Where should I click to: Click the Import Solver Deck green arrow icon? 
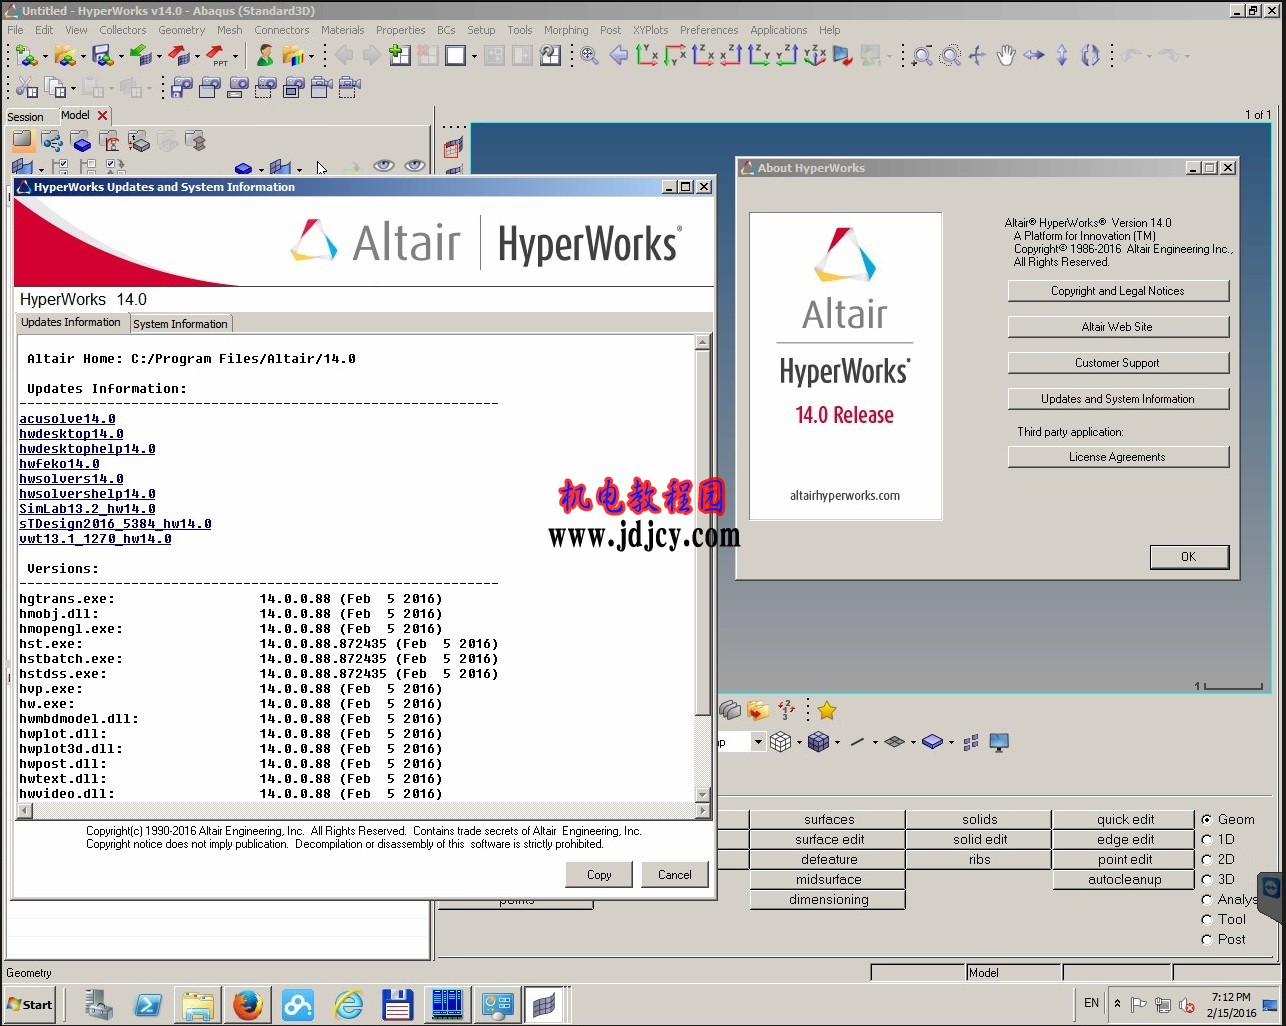(x=139, y=56)
